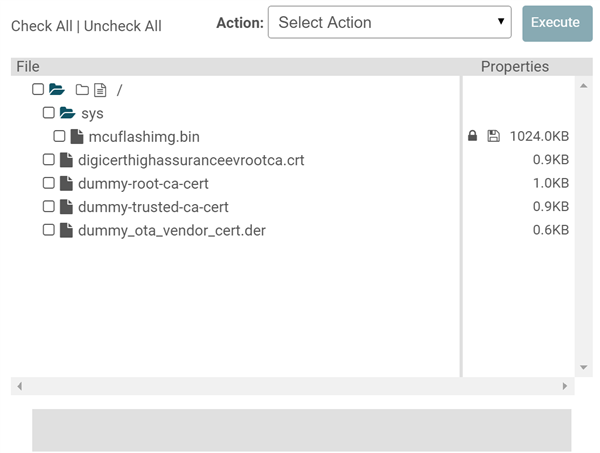Click the sys folder icon
This screenshot has width=600, height=453.
click(x=67, y=113)
